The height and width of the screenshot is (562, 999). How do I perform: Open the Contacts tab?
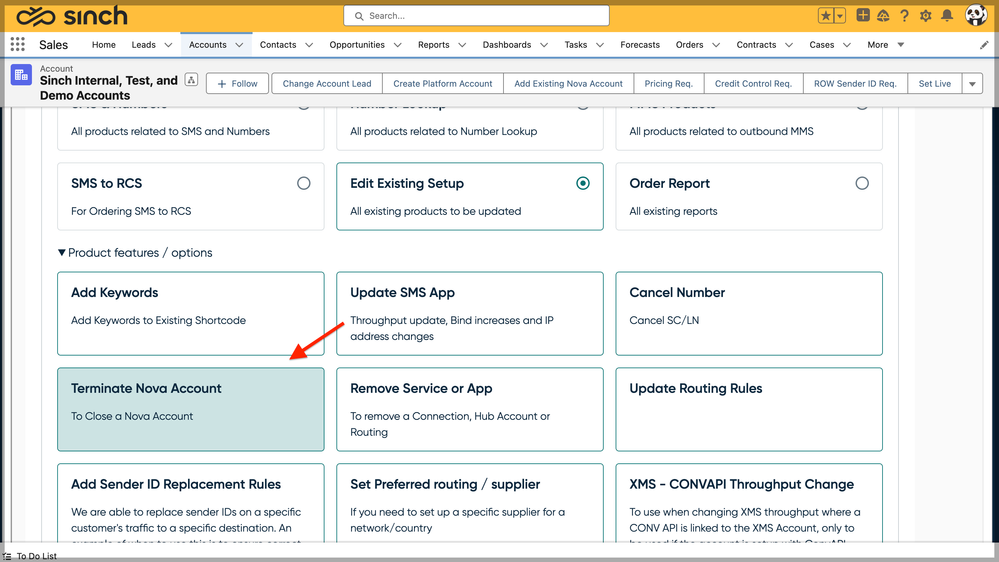coord(278,45)
